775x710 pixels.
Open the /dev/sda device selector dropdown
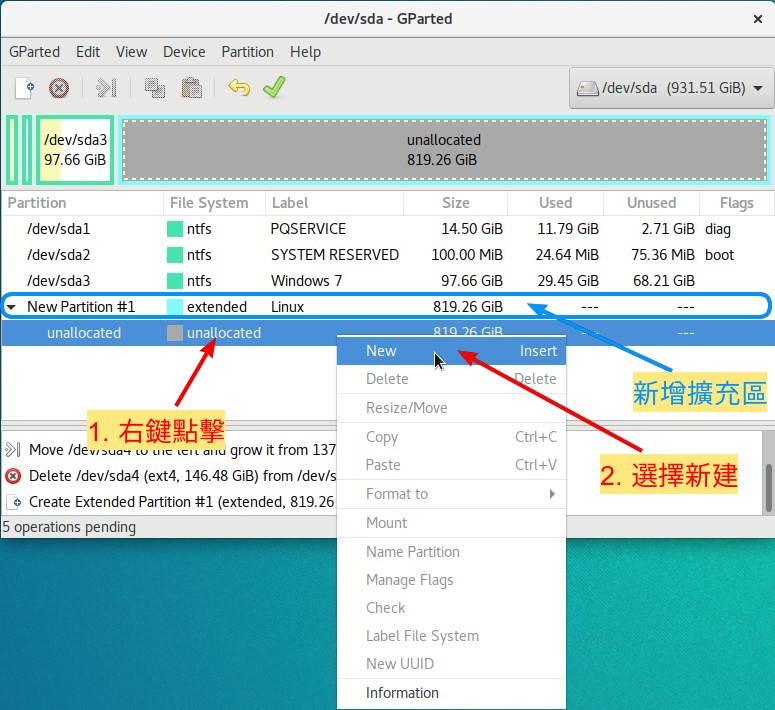(x=670, y=88)
